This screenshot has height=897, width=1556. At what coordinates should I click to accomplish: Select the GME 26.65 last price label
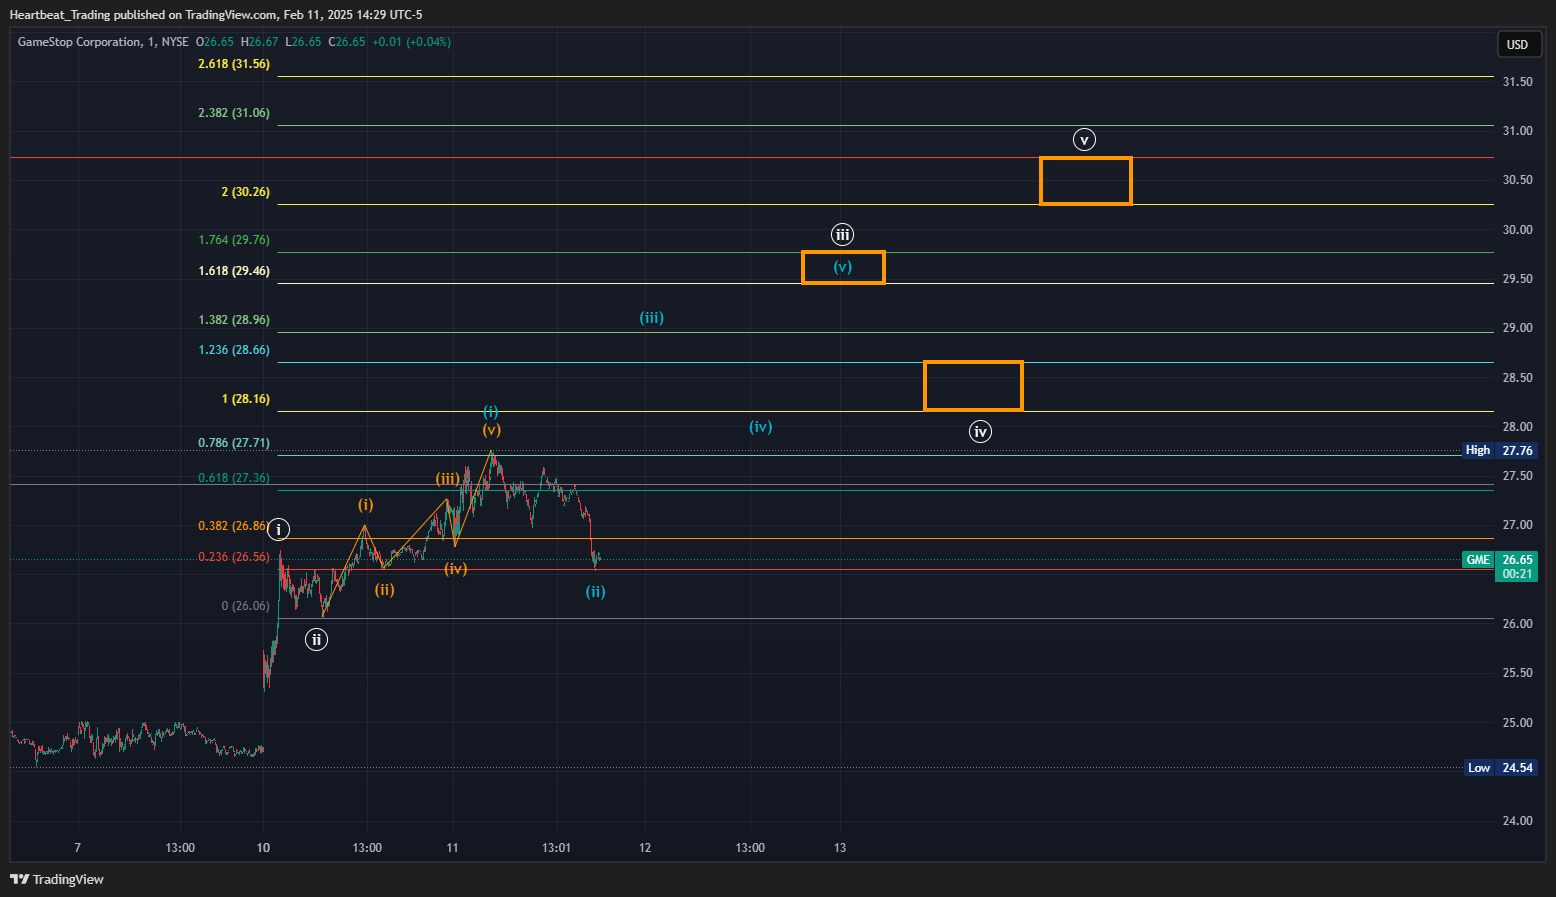1499,560
